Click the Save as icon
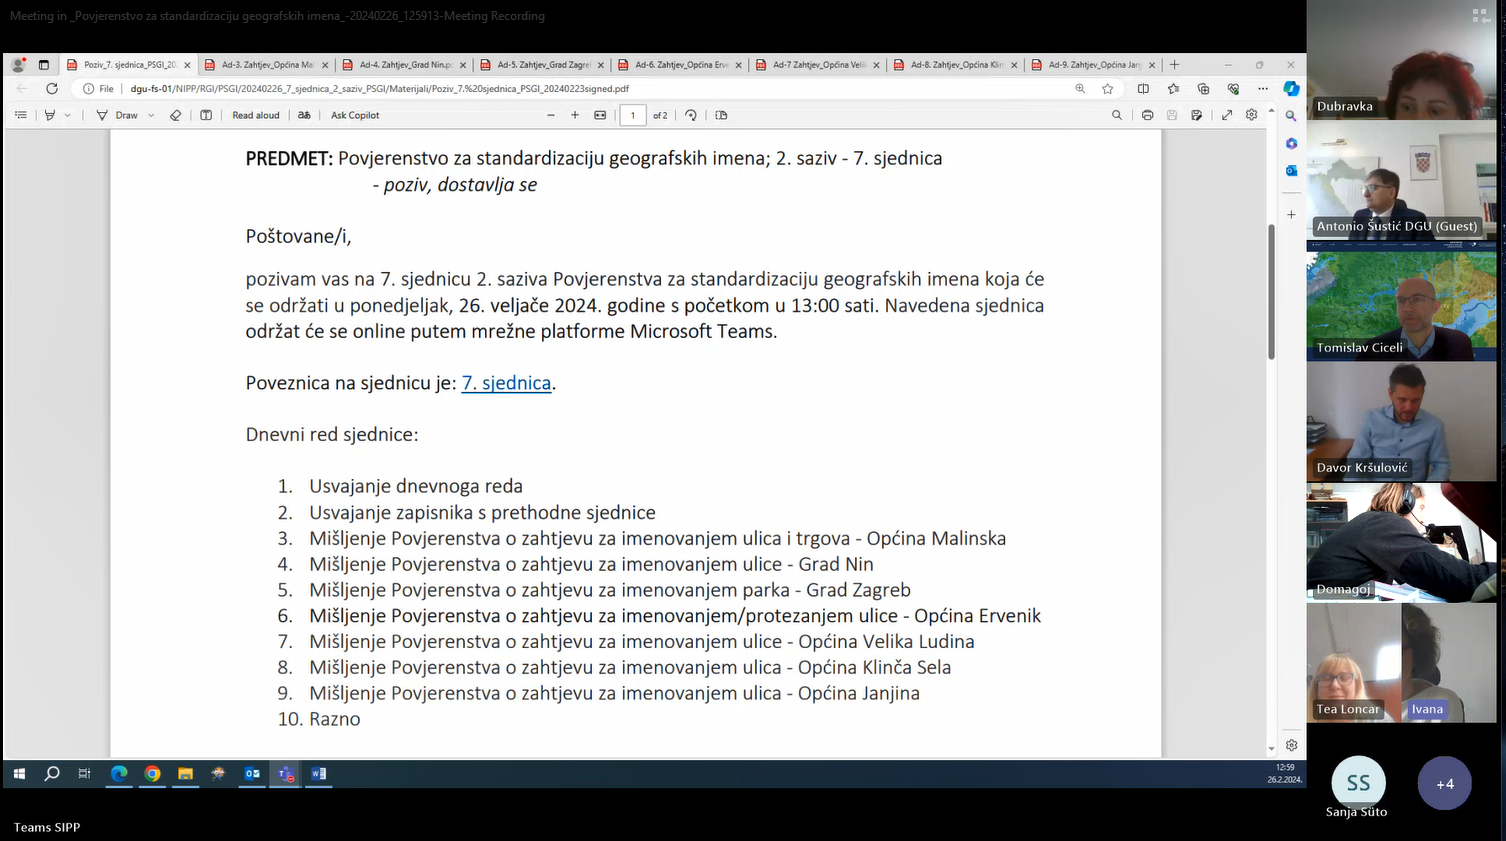 coord(1197,115)
